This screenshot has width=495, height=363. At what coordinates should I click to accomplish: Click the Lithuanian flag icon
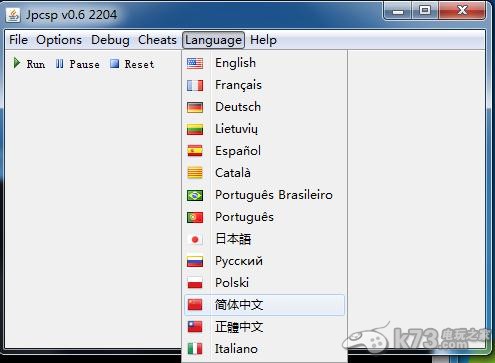[x=195, y=129]
